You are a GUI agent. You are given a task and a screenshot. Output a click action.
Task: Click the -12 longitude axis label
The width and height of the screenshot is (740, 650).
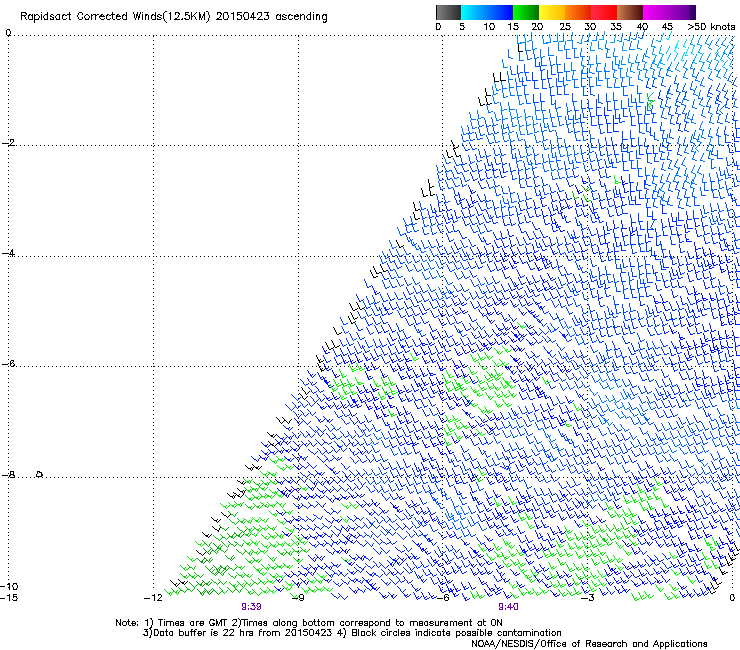(x=153, y=598)
